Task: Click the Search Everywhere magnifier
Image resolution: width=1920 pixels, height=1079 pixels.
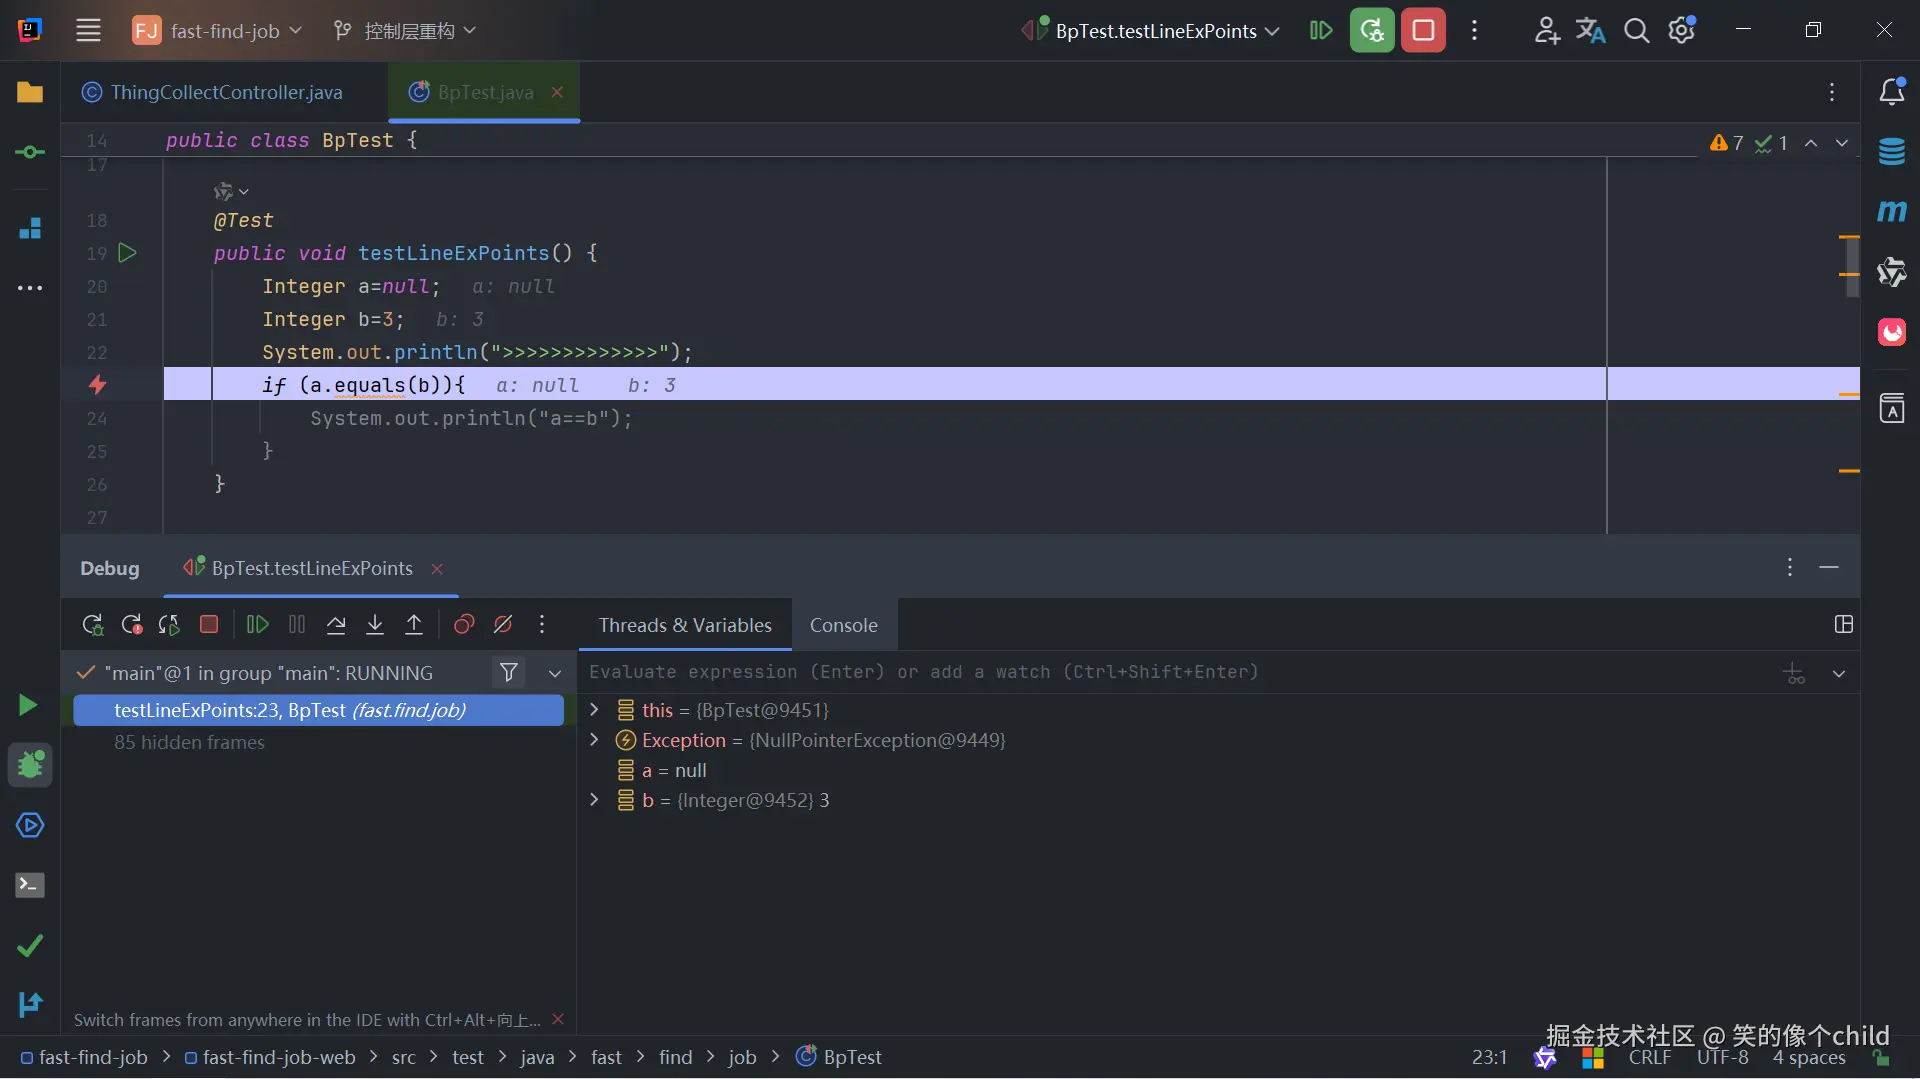Action: point(1636,31)
